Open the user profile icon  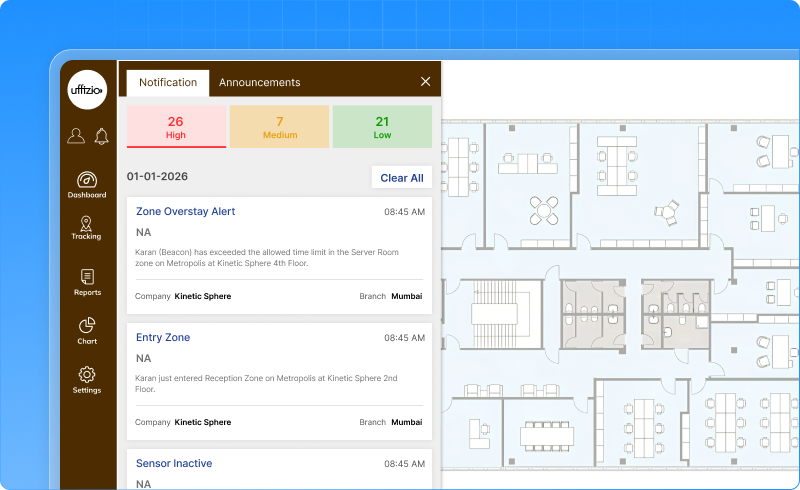(76, 136)
